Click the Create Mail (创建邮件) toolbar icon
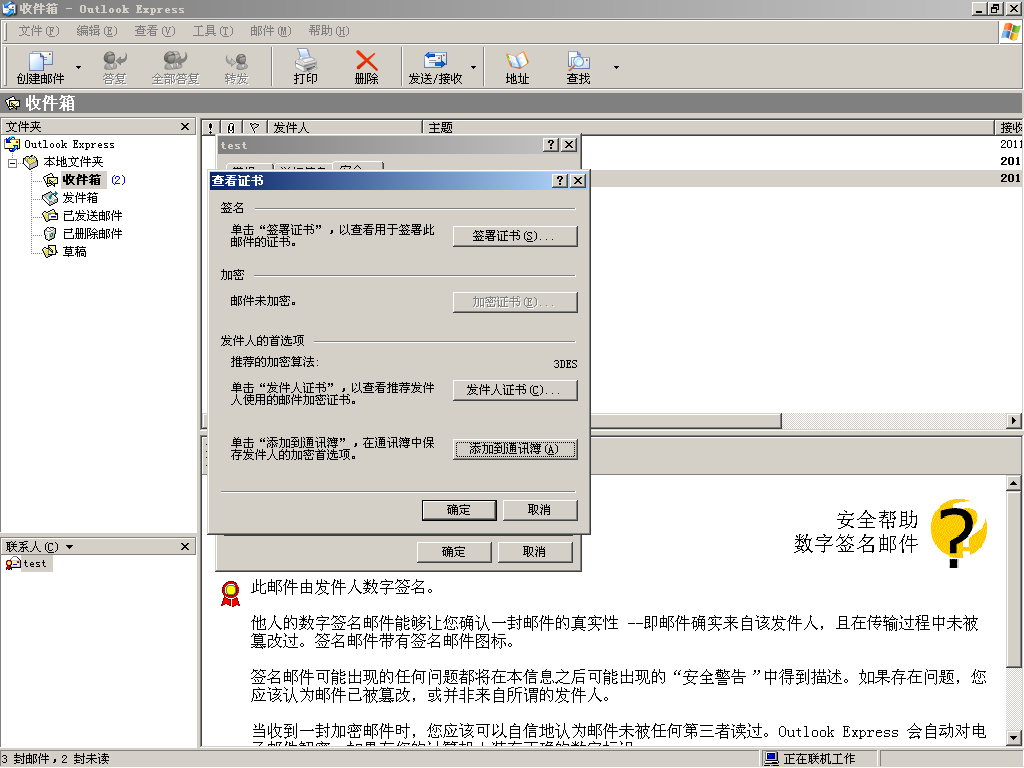Screen dimensions: 1024x768 point(40,67)
